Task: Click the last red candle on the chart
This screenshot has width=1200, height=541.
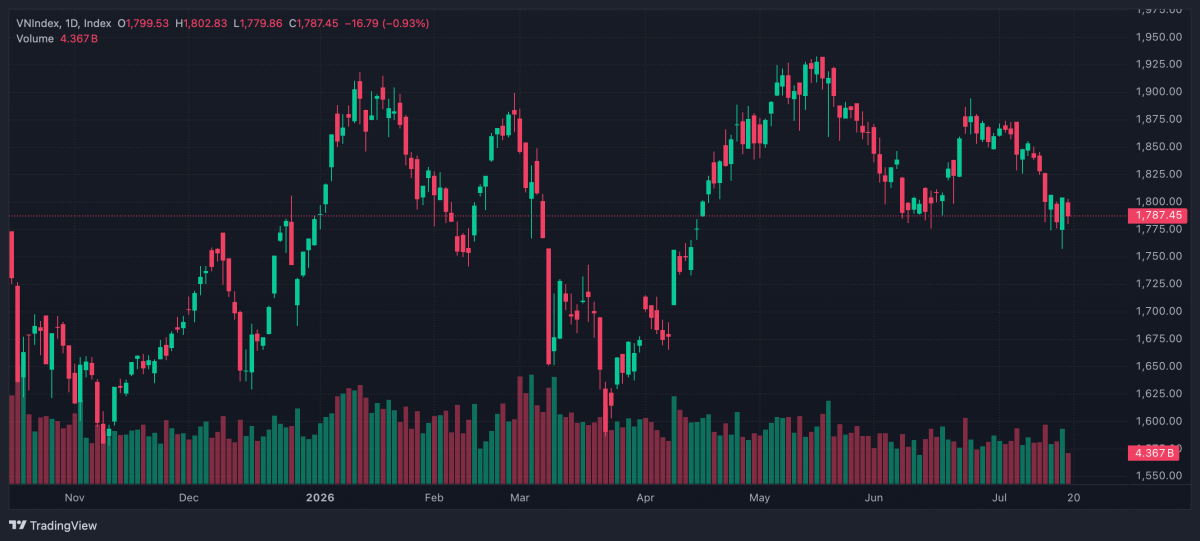Action: (1069, 208)
